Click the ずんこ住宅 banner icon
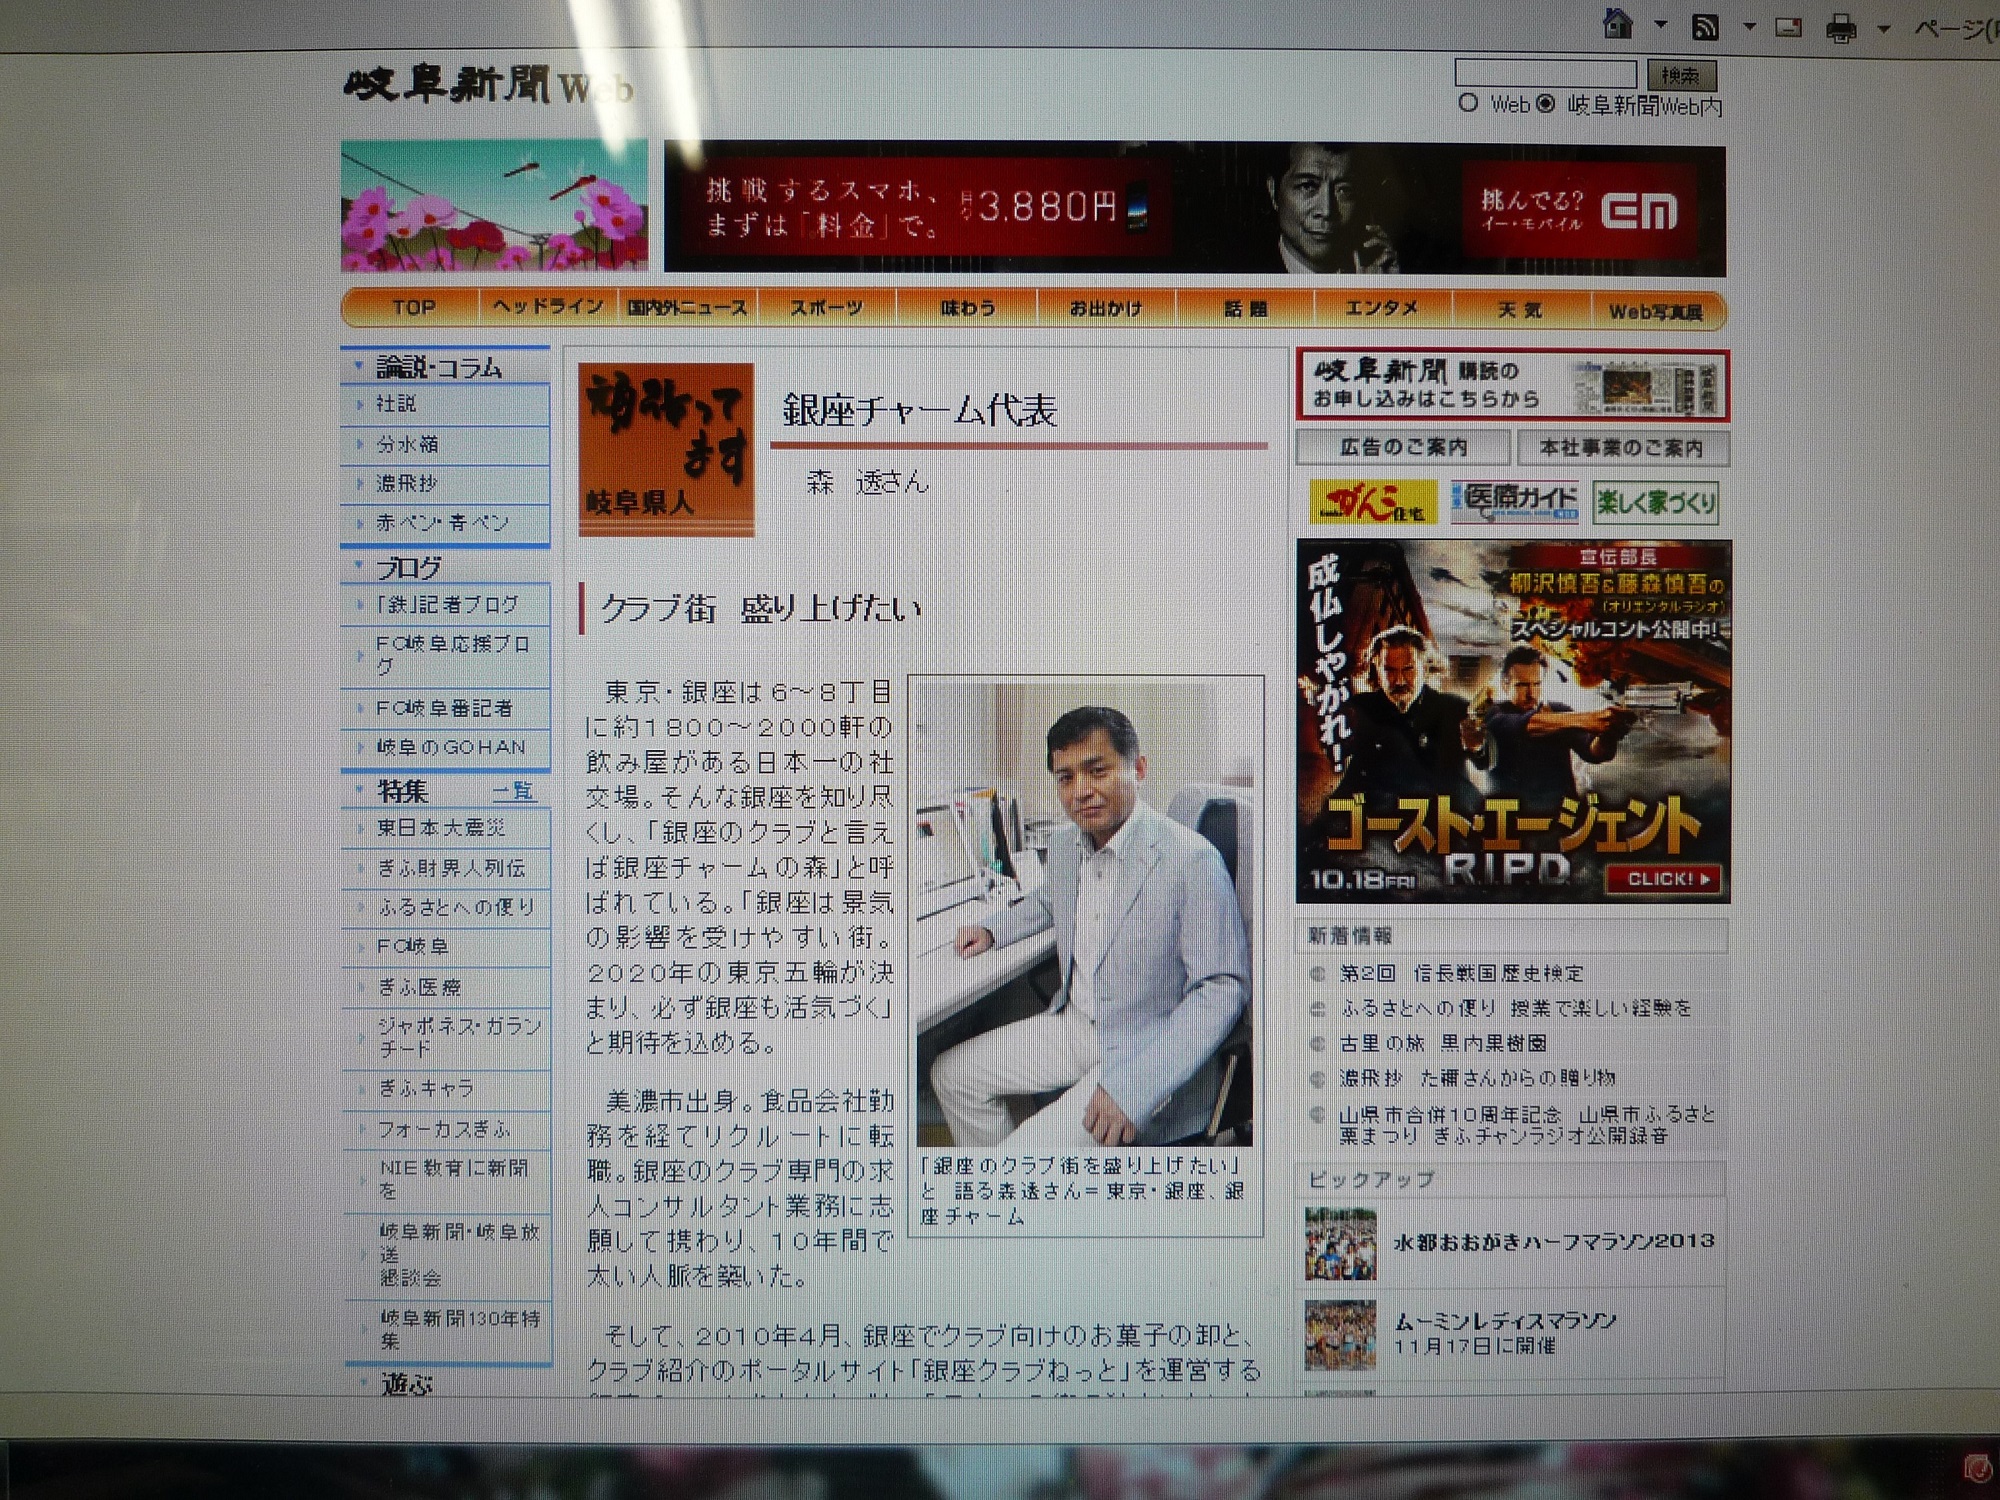This screenshot has height=1500, width=2000. [1372, 502]
